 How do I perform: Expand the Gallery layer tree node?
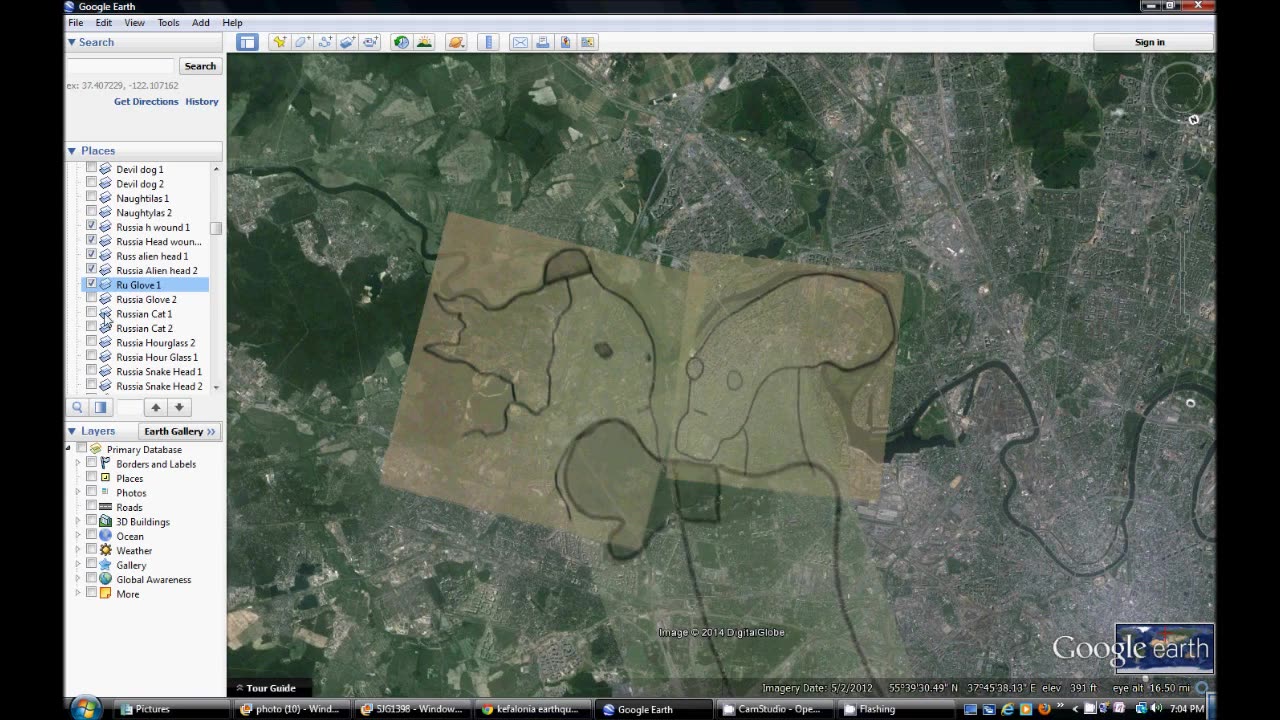click(78, 565)
